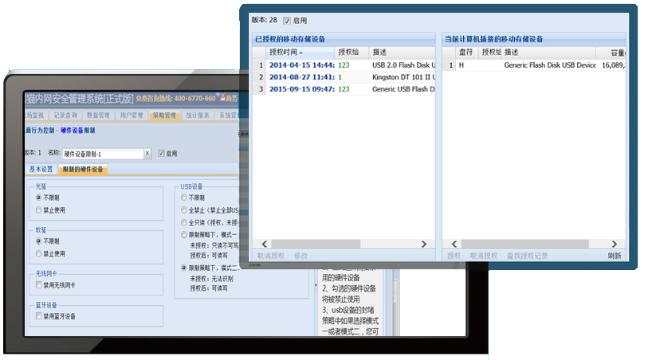Click the USB 2.0 Flash Disk description
This screenshot has width=645, height=360.
point(404,65)
